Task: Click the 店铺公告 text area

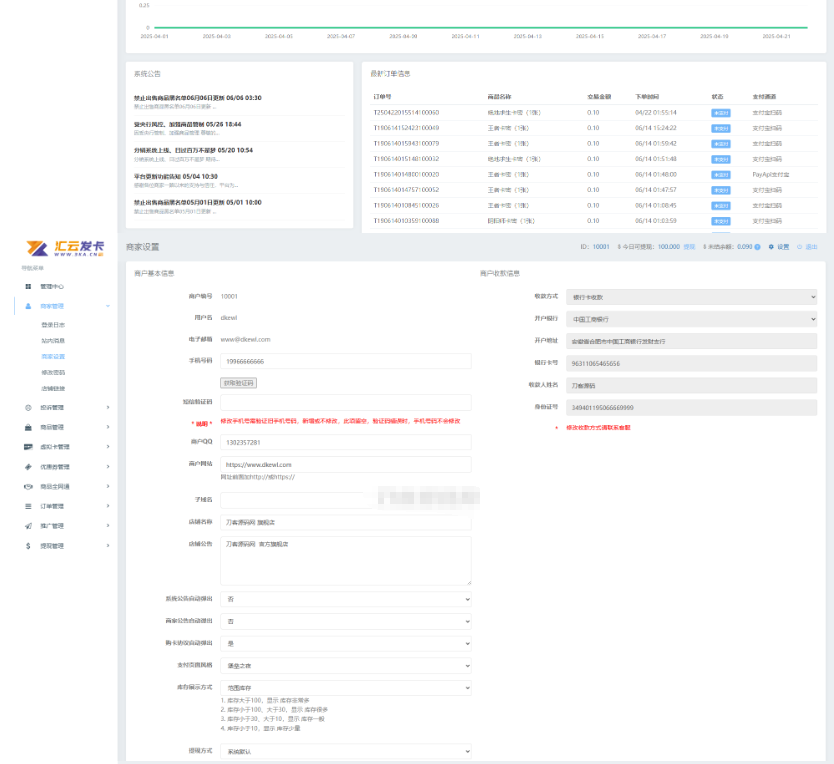Action: click(345, 560)
